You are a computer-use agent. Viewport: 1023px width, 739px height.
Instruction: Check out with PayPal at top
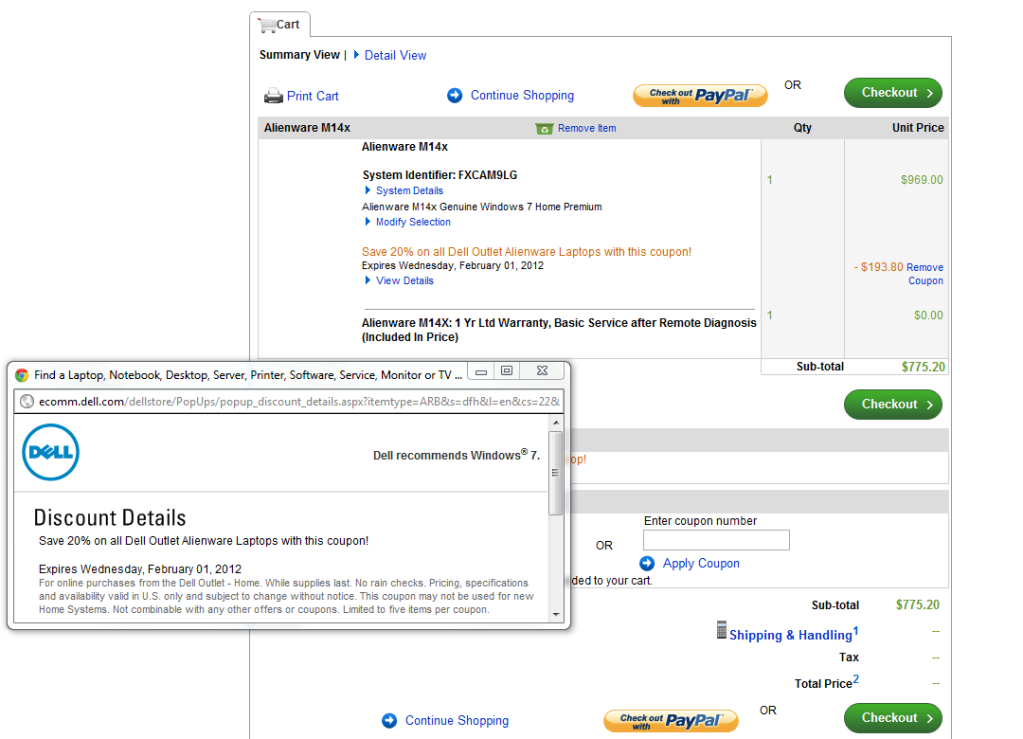(x=700, y=96)
